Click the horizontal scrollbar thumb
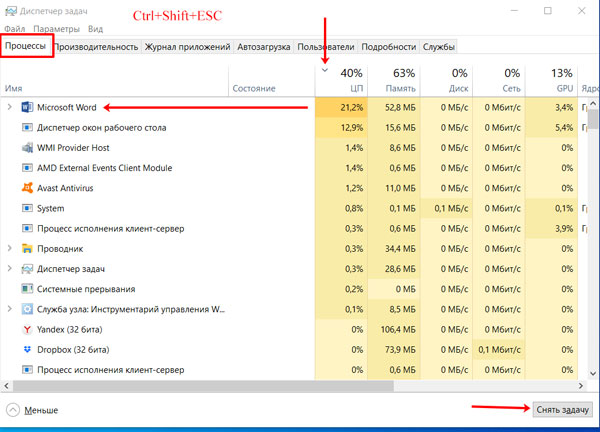Viewport: 600px width, 432px height. [203, 386]
